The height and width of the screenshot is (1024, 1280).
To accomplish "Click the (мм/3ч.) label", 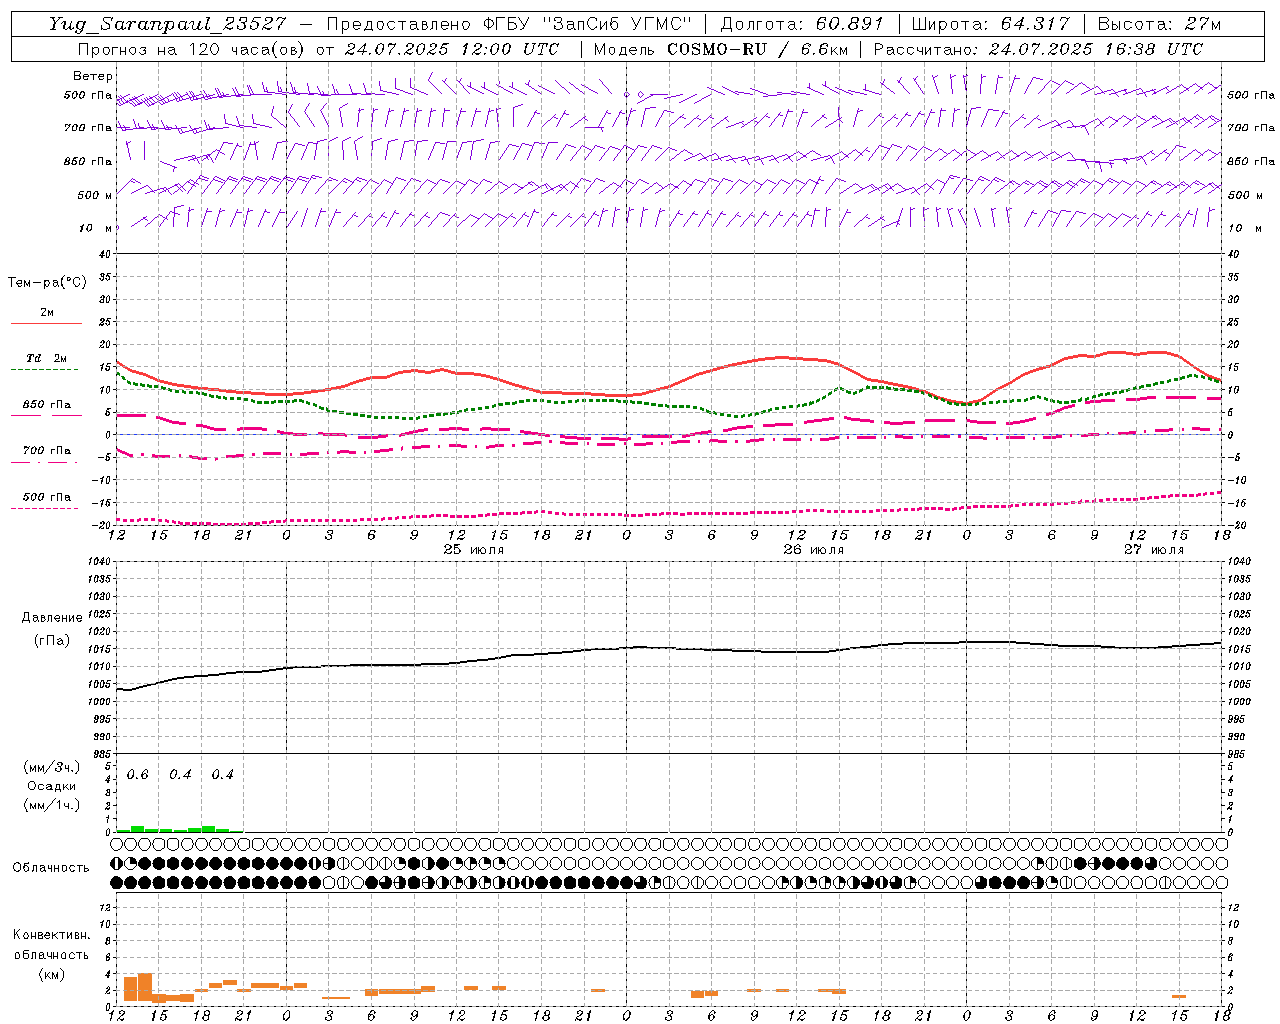I will point(52,767).
